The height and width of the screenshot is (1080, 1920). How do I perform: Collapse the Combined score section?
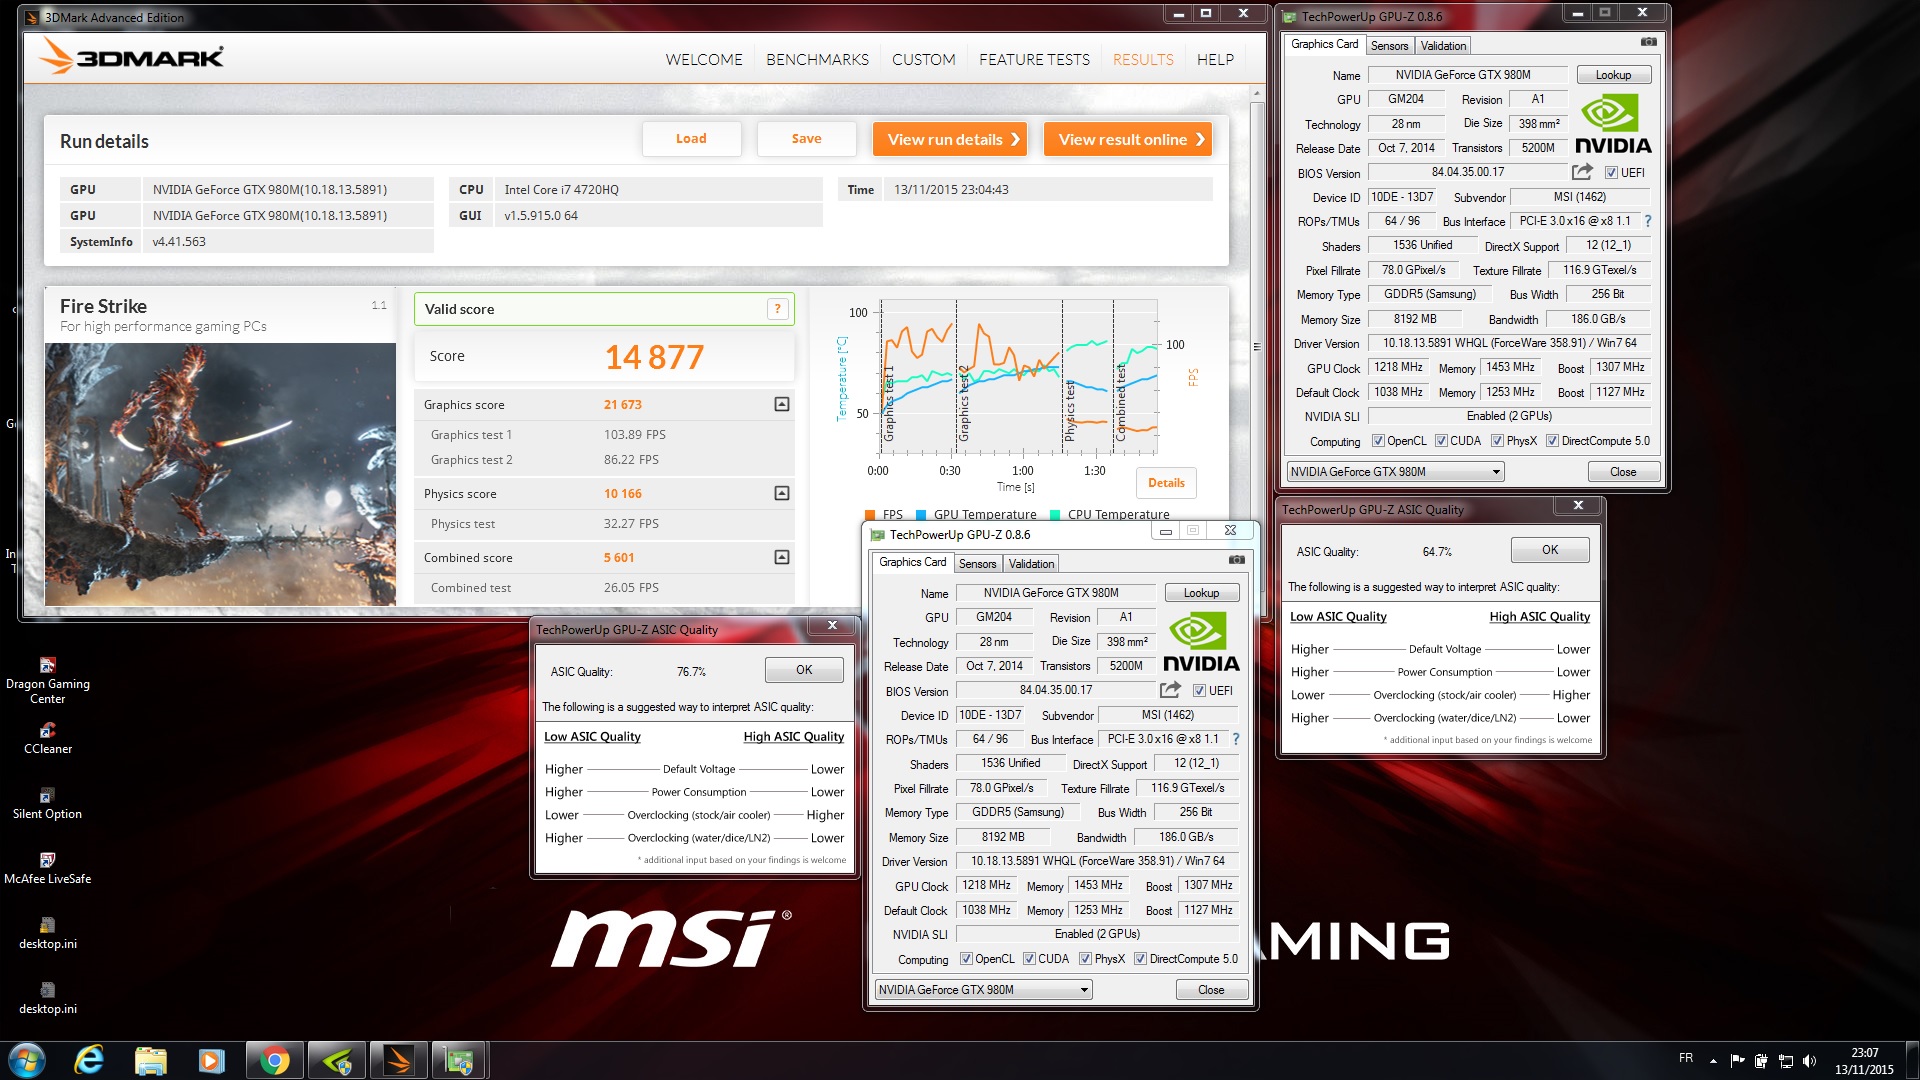tap(782, 557)
